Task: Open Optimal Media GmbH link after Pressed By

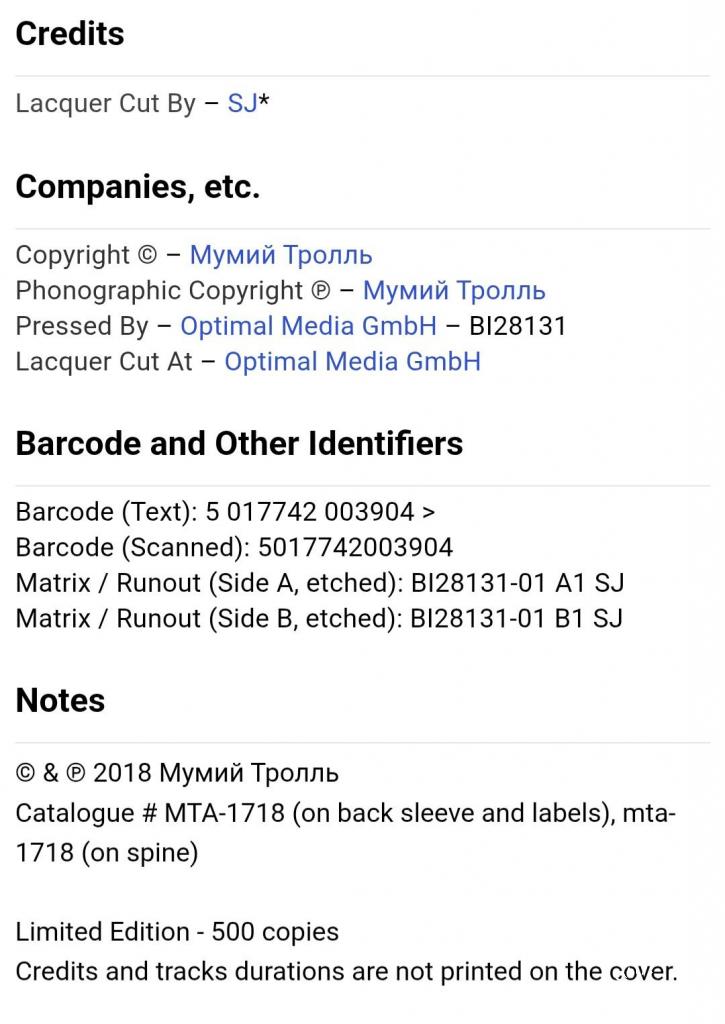Action: 308,326
